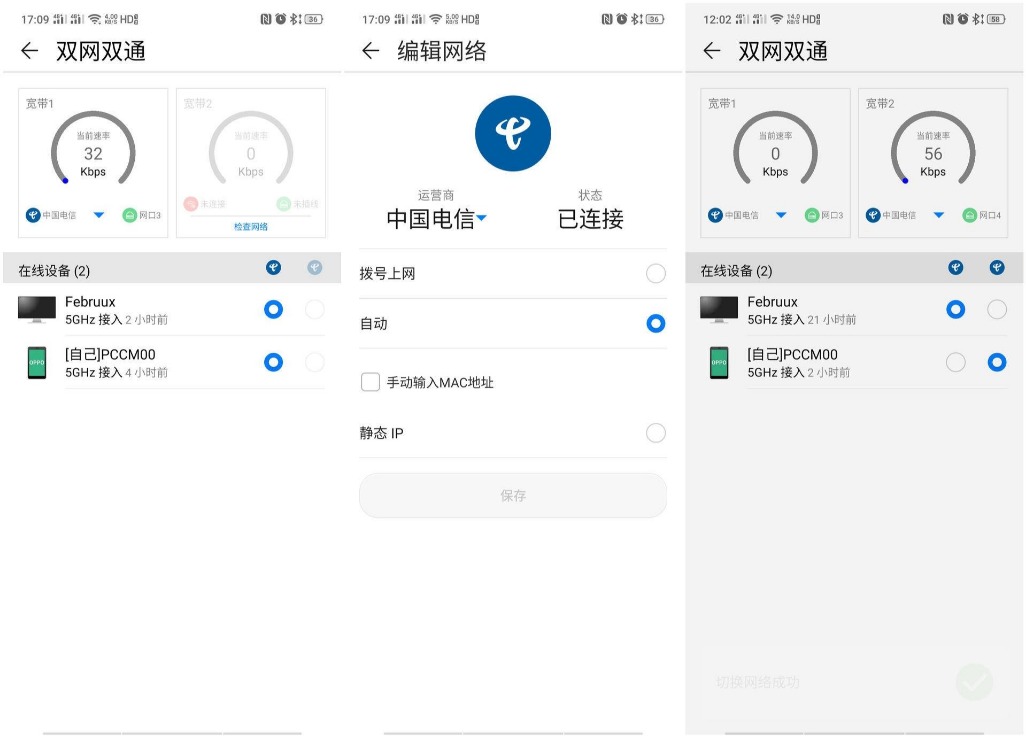The image size is (1026, 738).
Task: Tap the 网口4 port icon under 宽带2
Action: point(970,215)
